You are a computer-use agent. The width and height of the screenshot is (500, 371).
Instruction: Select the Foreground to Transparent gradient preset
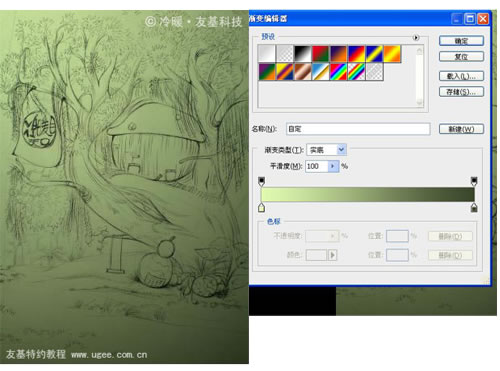[285, 54]
